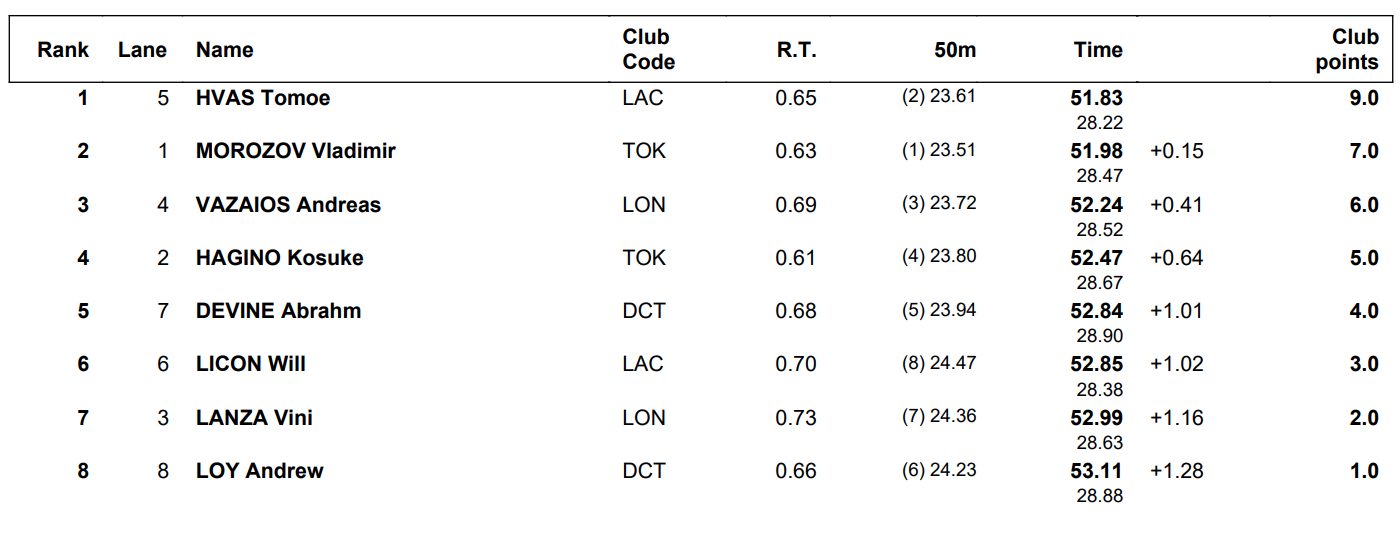Click the name VAZAIOS Andreas
Image resolution: width=1400 pixels, height=540 pixels.
[x=288, y=205]
